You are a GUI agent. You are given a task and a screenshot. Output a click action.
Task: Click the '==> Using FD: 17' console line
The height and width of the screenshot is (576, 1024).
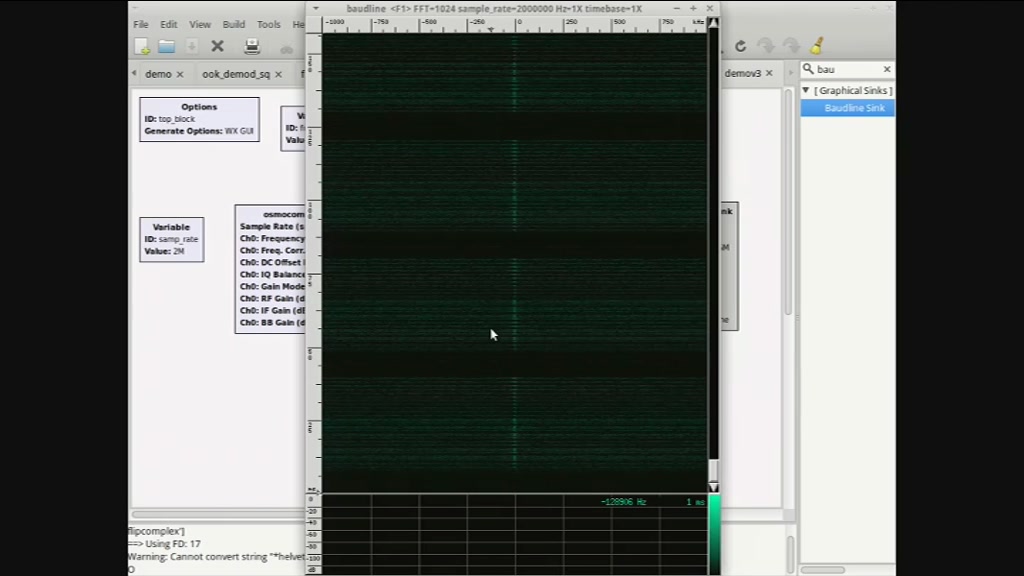pyautogui.click(x=165, y=544)
